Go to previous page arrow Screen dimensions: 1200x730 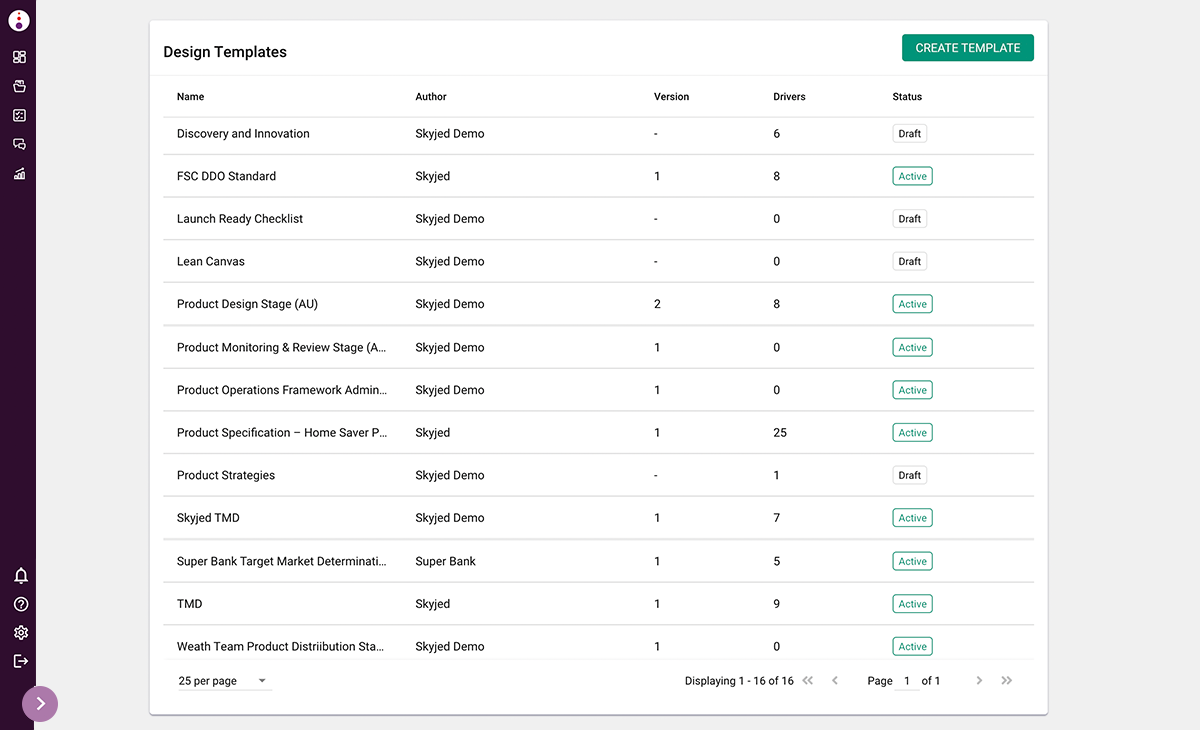coord(835,681)
